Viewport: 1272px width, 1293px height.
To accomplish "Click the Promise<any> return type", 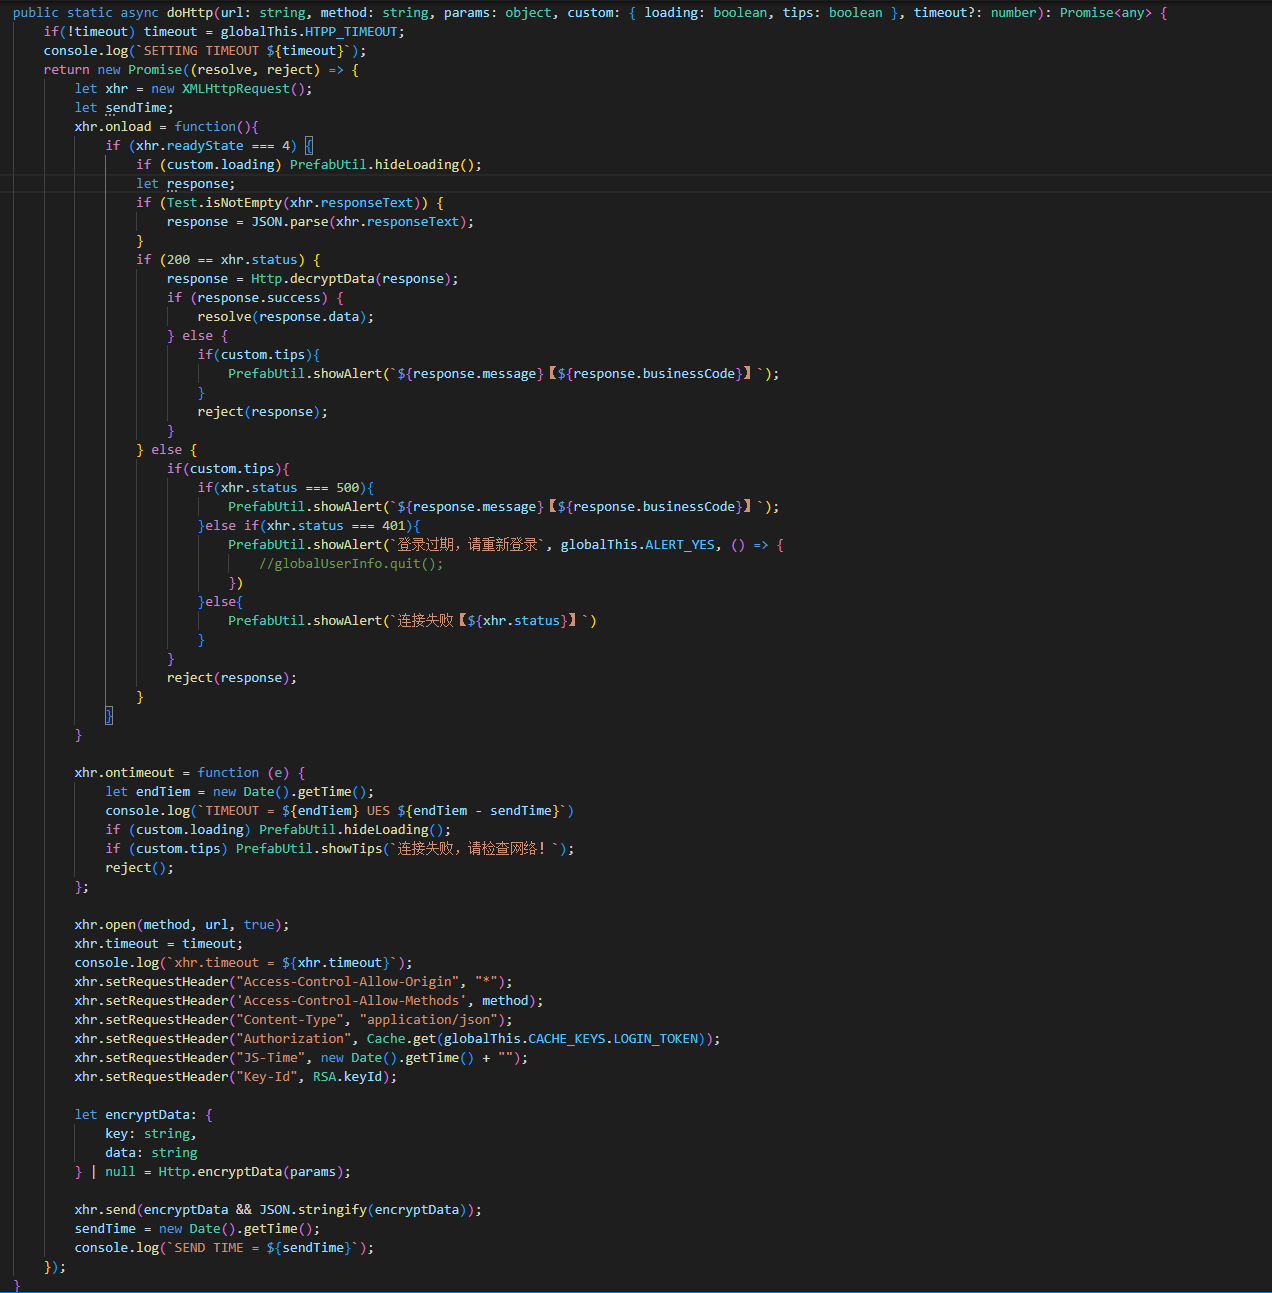I will click(x=1106, y=13).
